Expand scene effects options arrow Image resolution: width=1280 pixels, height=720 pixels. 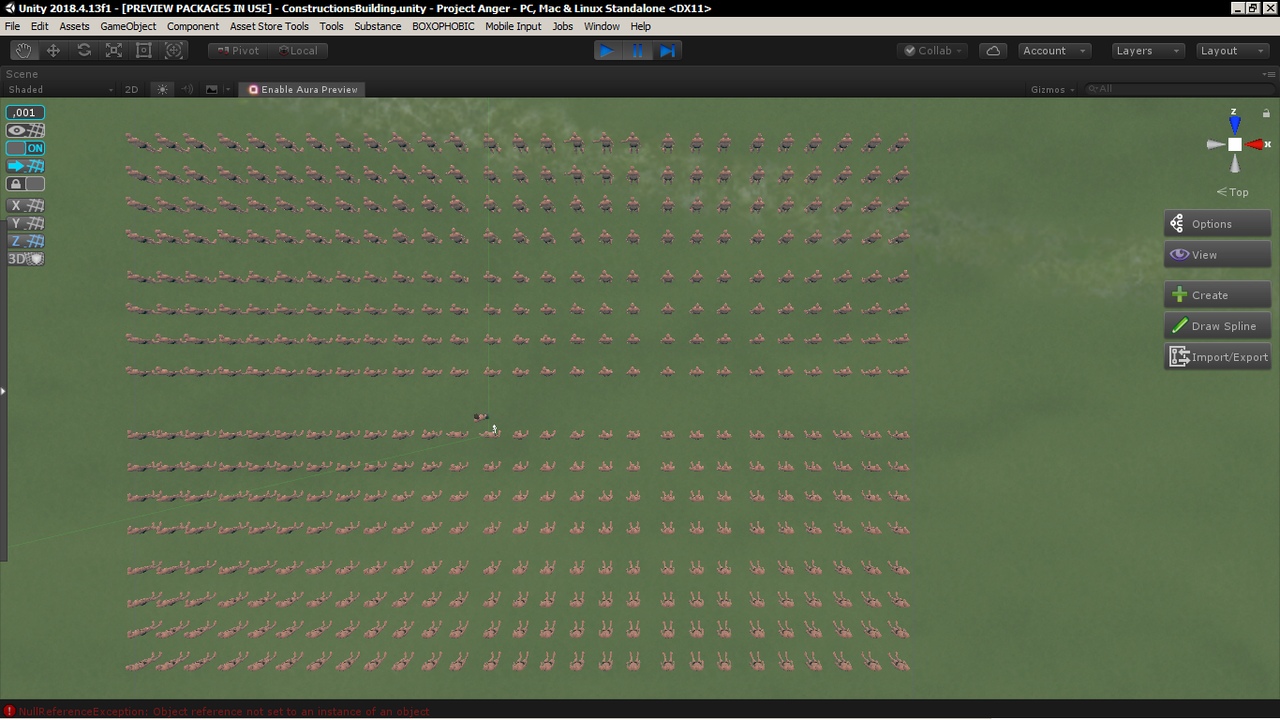click(x=228, y=89)
